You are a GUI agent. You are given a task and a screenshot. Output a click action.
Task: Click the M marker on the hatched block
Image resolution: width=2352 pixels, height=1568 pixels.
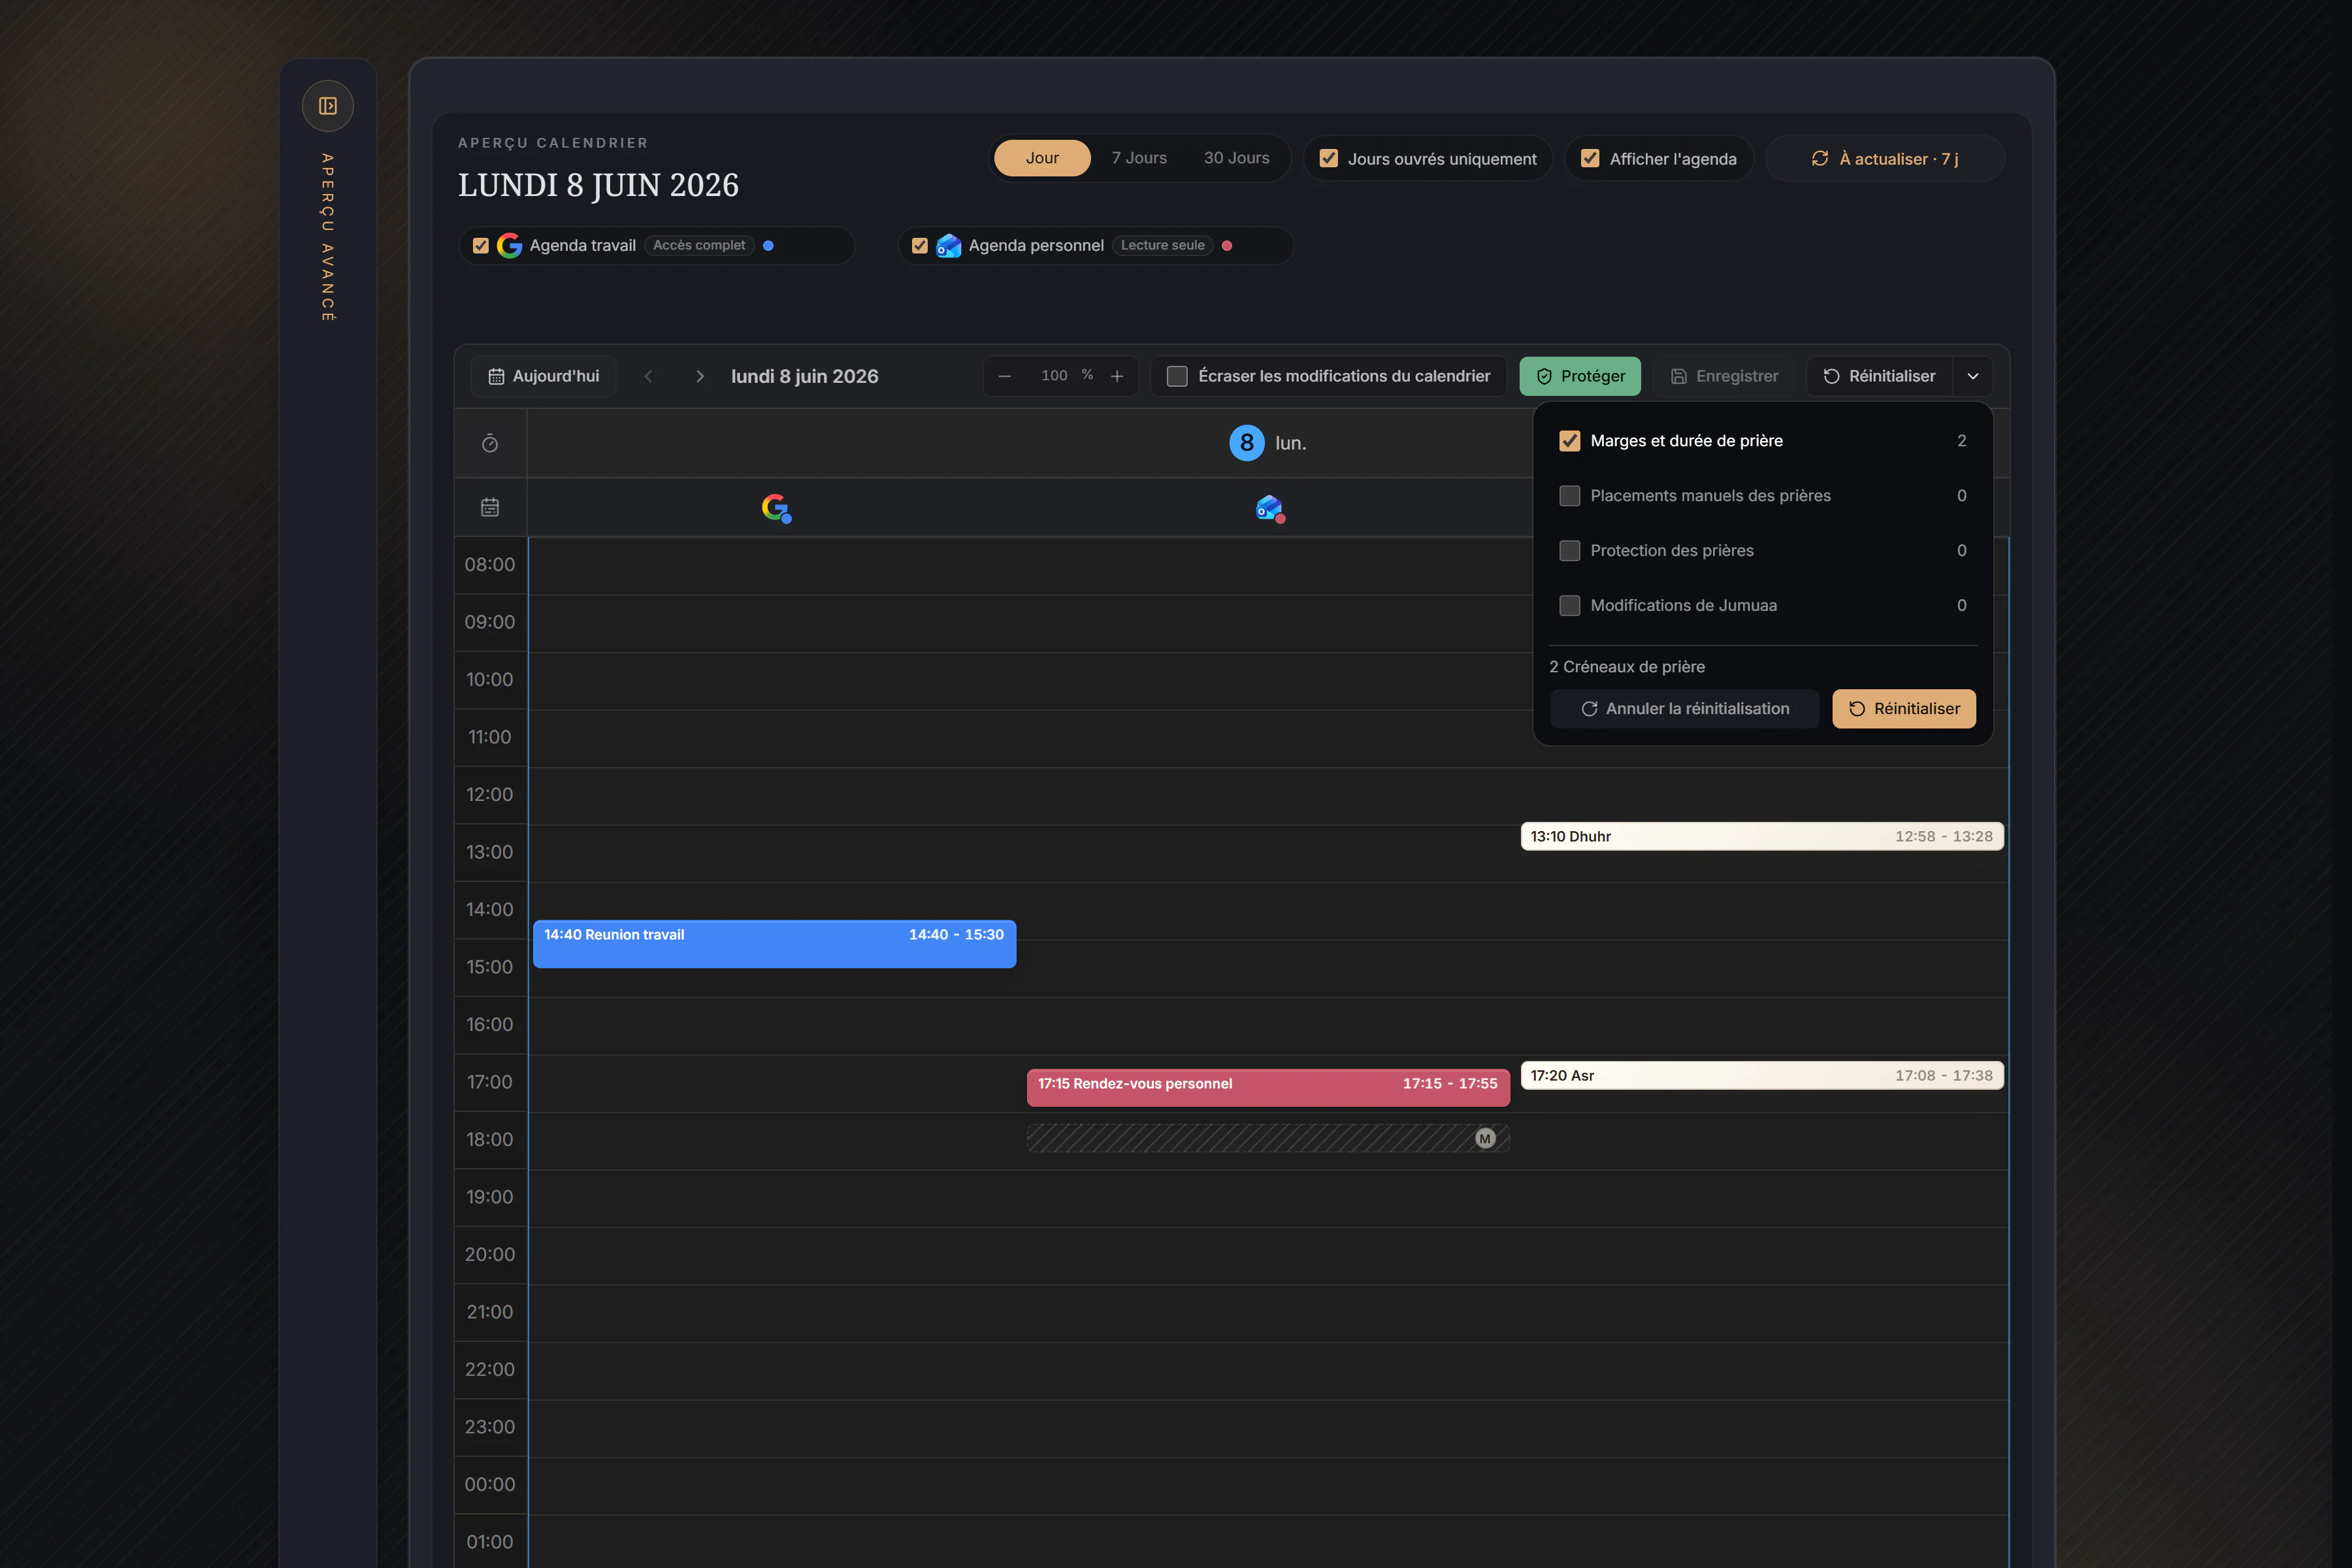pos(1485,1138)
